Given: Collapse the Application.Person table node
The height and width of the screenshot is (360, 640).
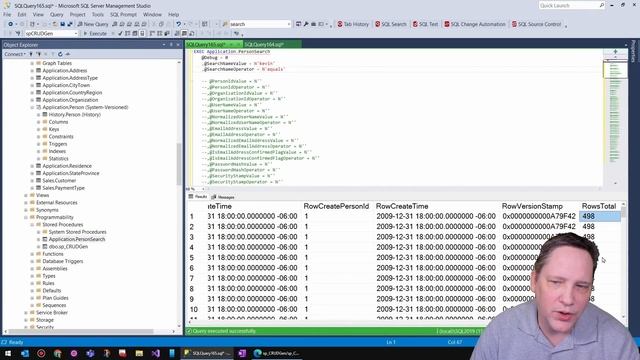Looking at the screenshot, I should 32,107.
